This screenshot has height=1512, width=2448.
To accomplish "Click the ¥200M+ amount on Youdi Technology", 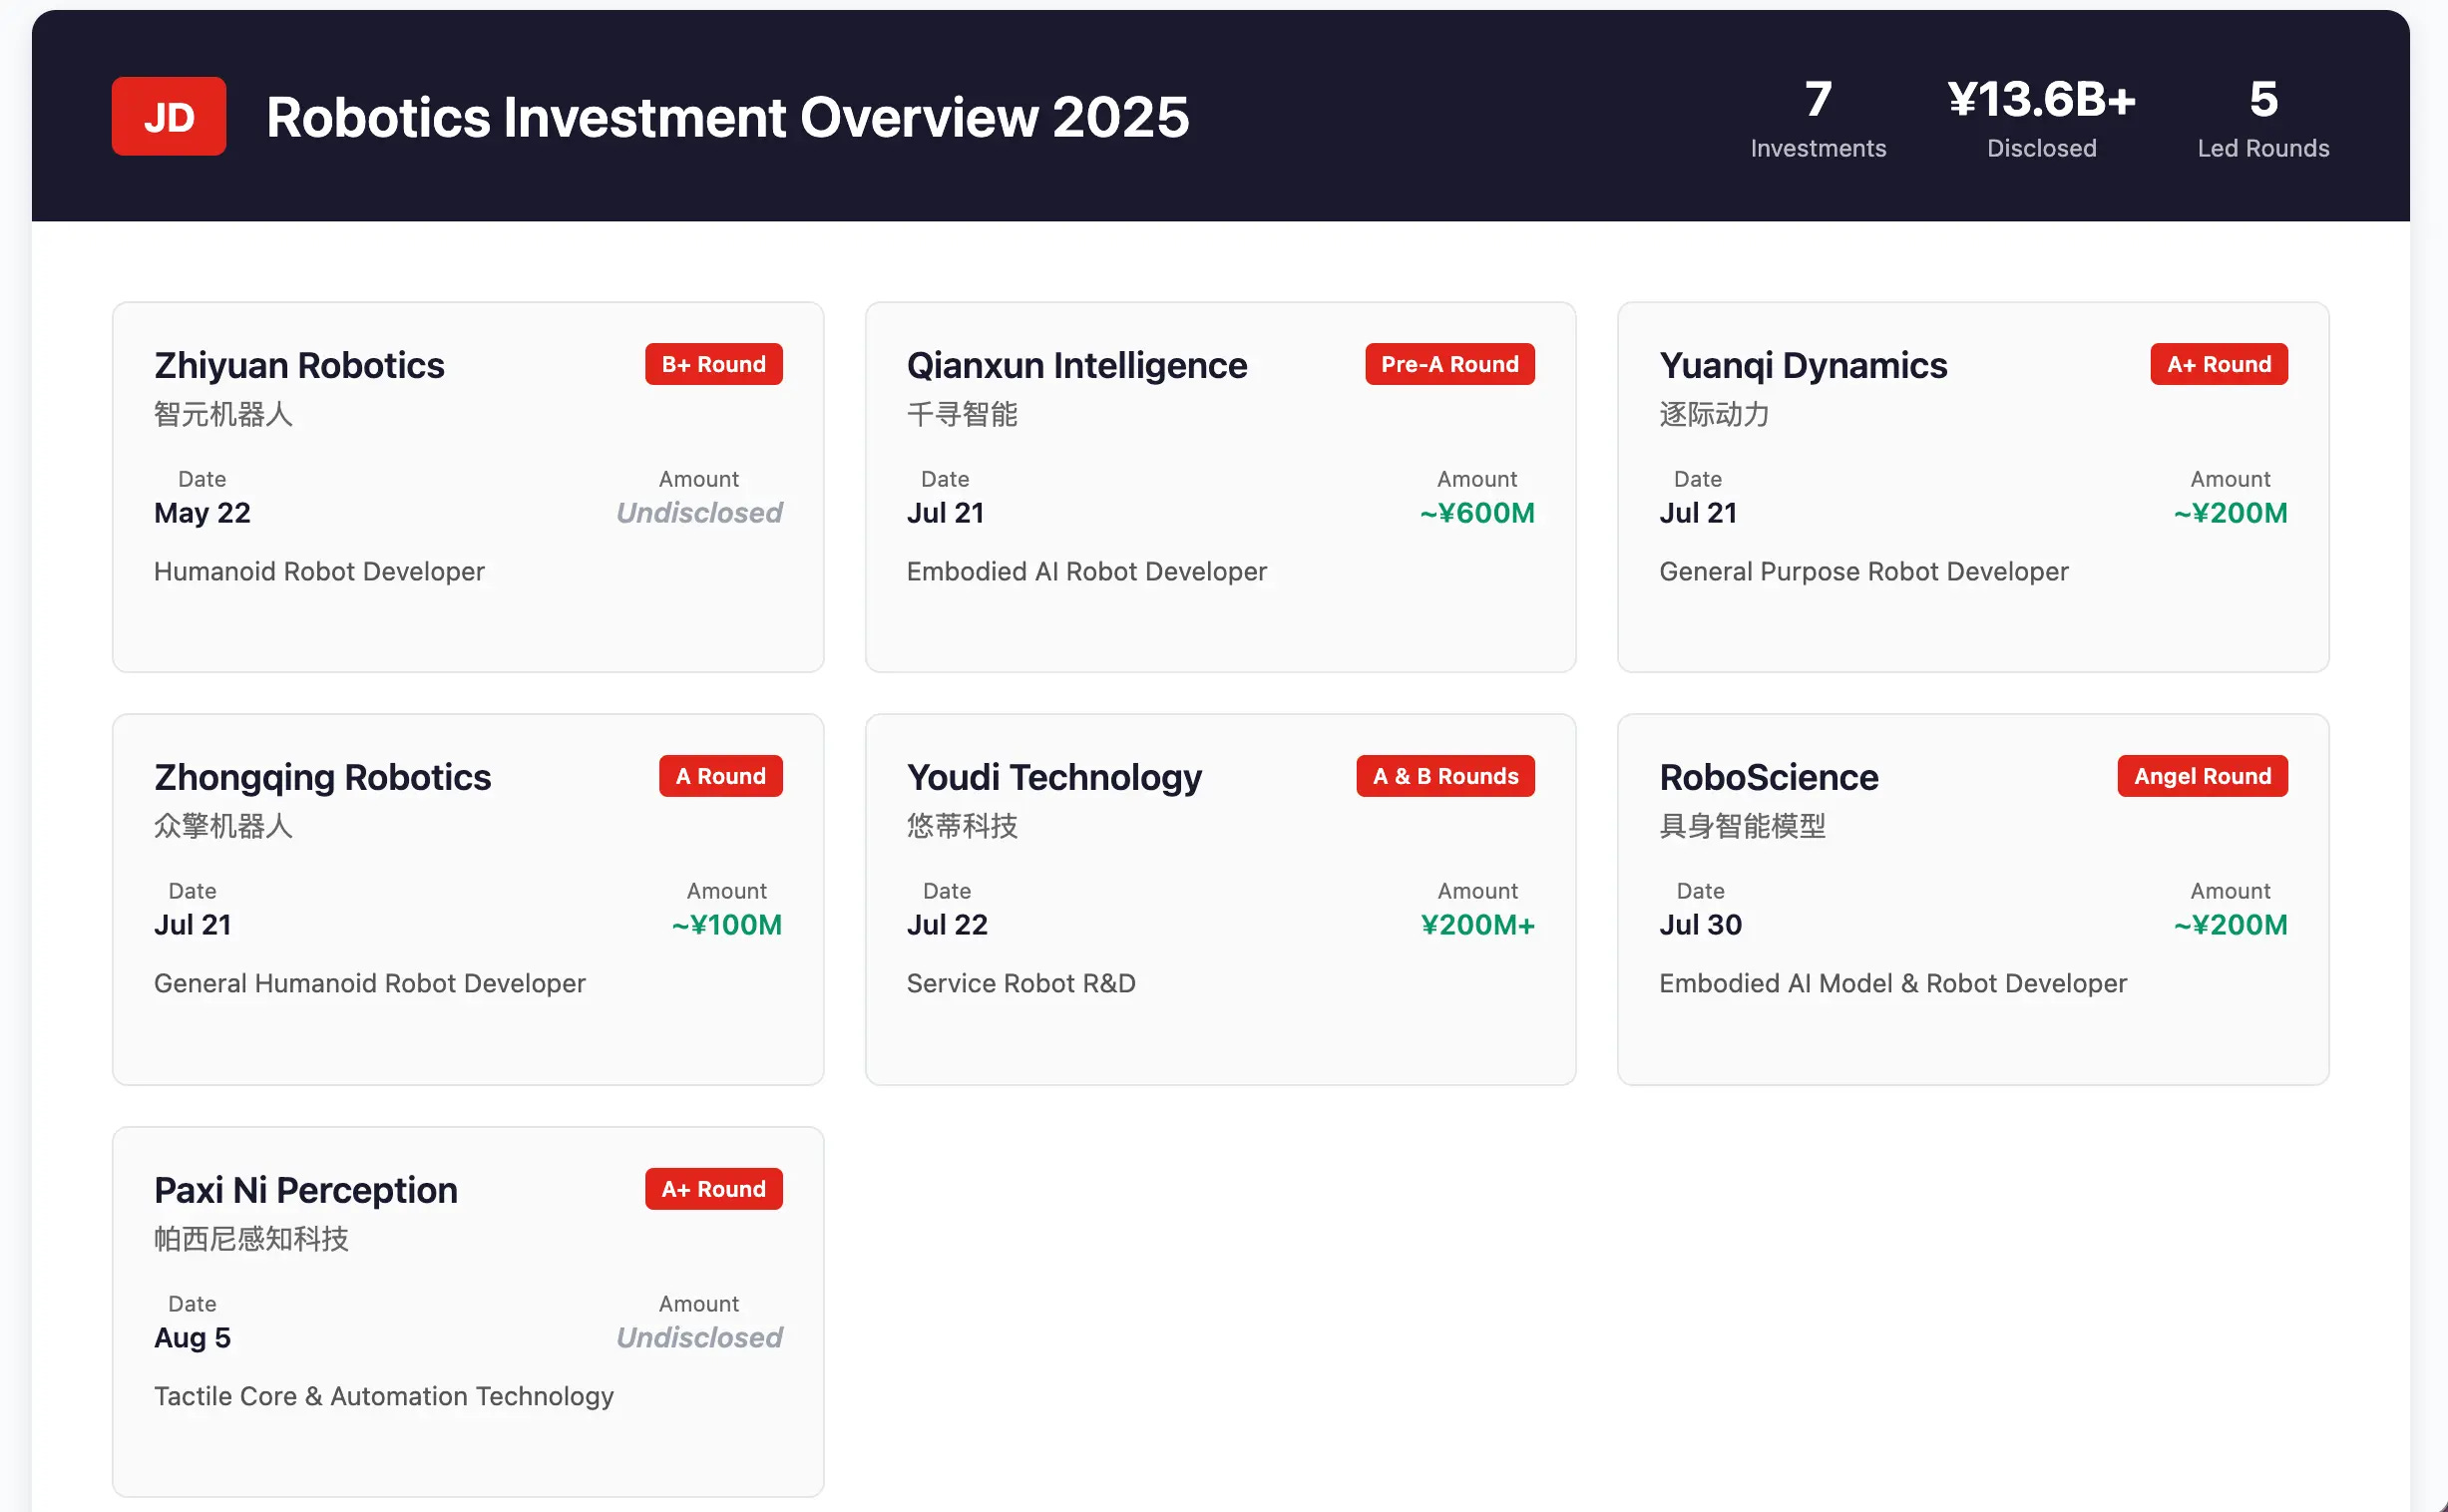I will [x=1477, y=925].
